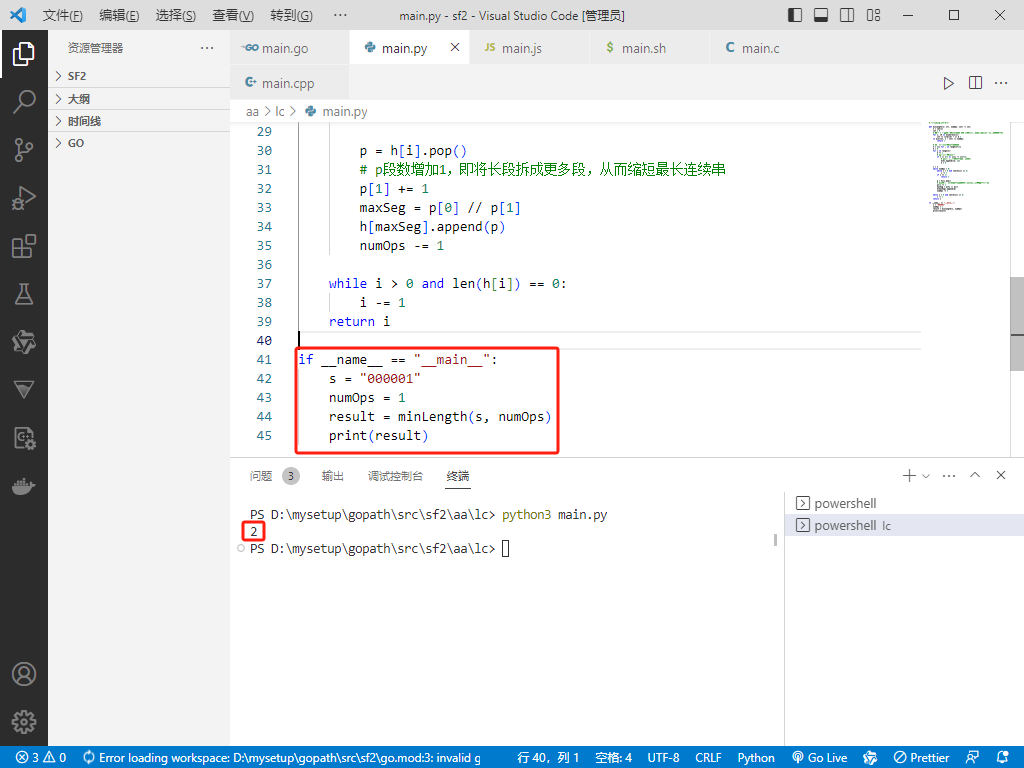Viewport: 1024px width, 768px height.
Task: Open Explorer panel More Actions ellipsis
Action: pyautogui.click(x=207, y=48)
